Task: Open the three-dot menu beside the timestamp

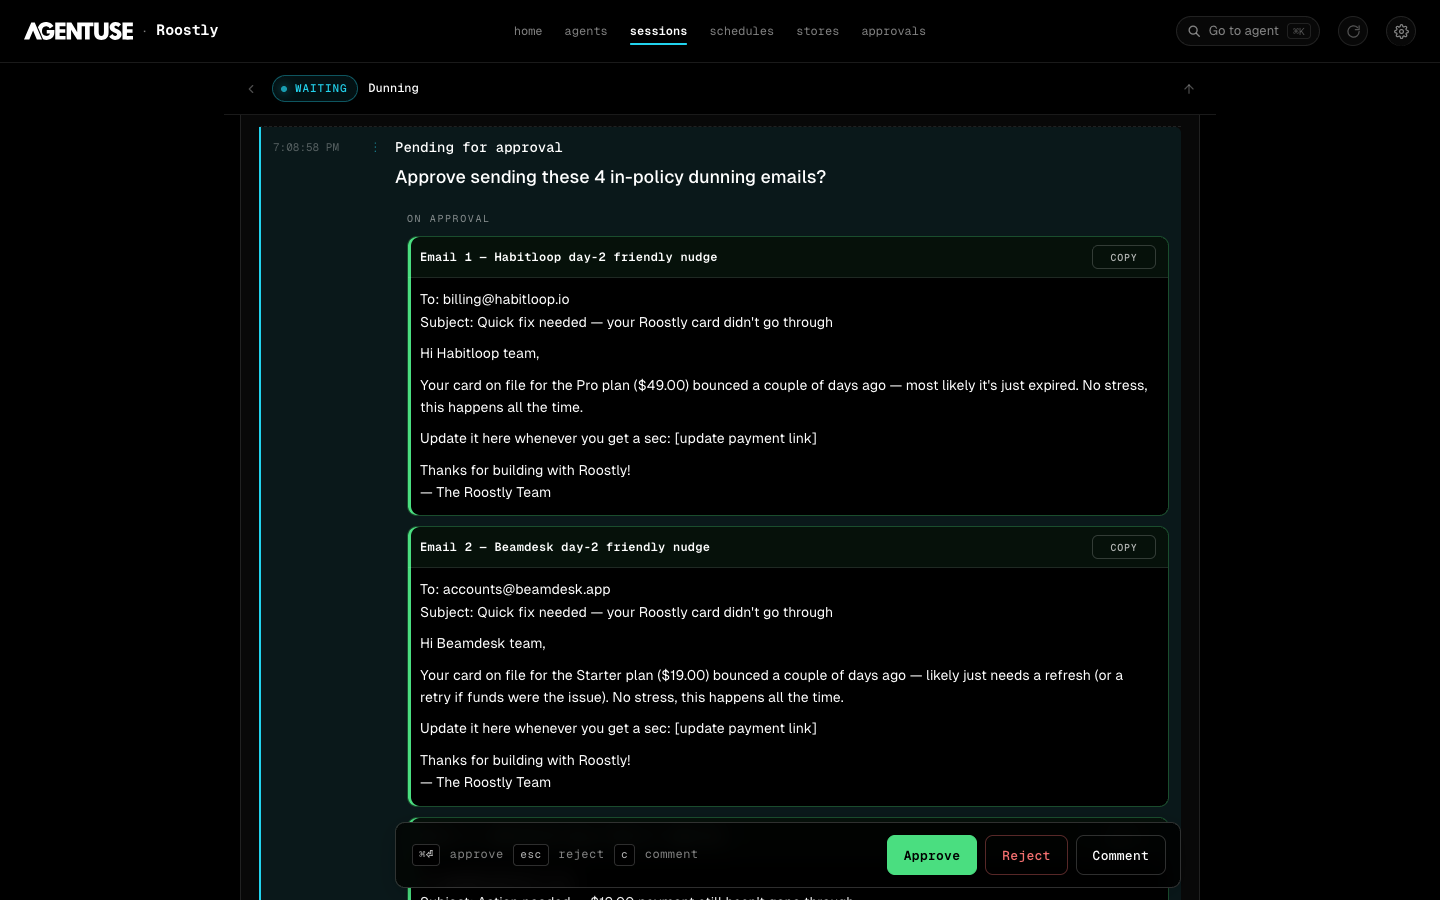Action: 375,147
